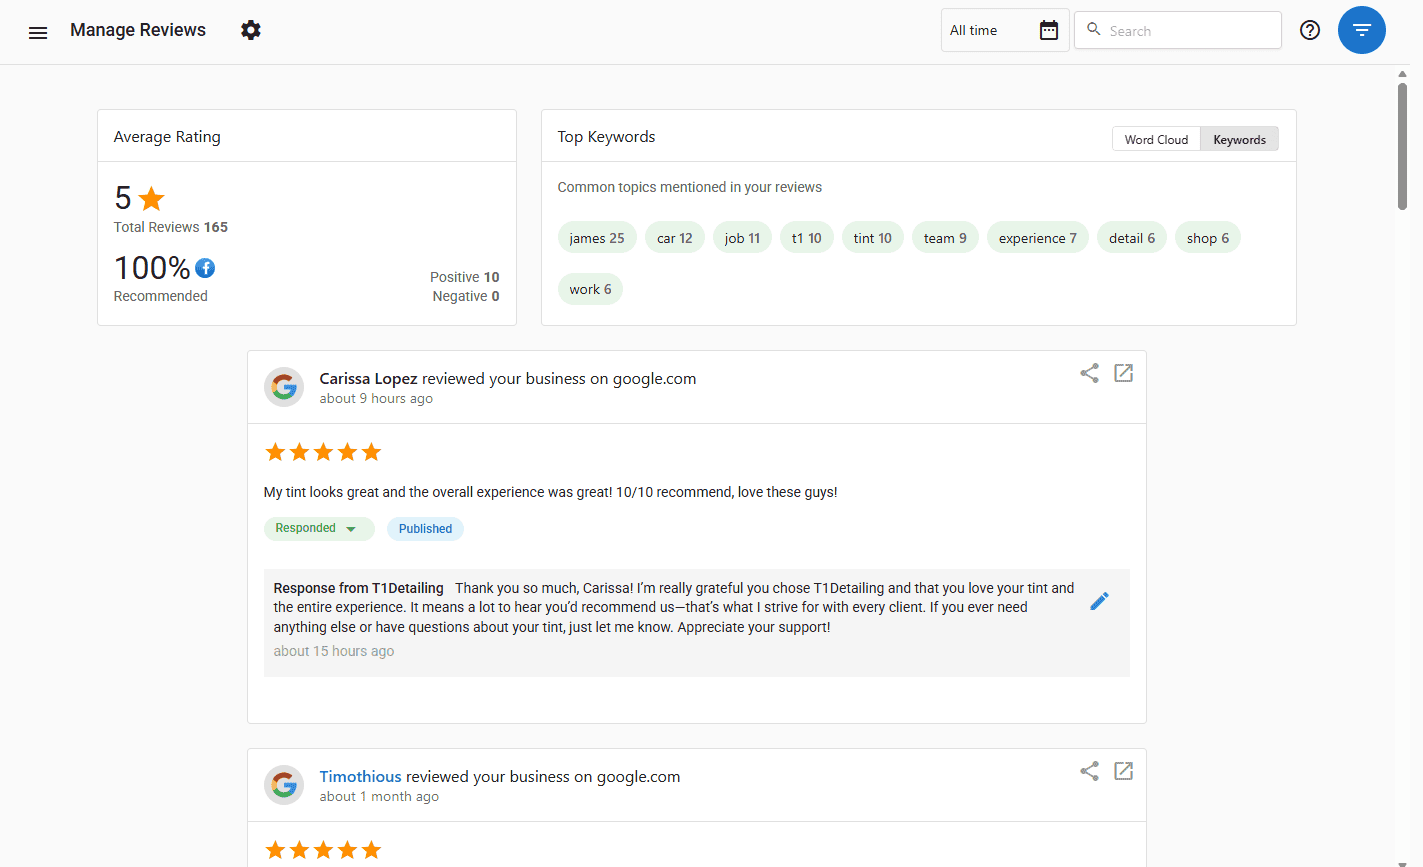Viewport: 1423px width, 867px height.
Task: Open the hamburger navigation menu
Action: (38, 32)
